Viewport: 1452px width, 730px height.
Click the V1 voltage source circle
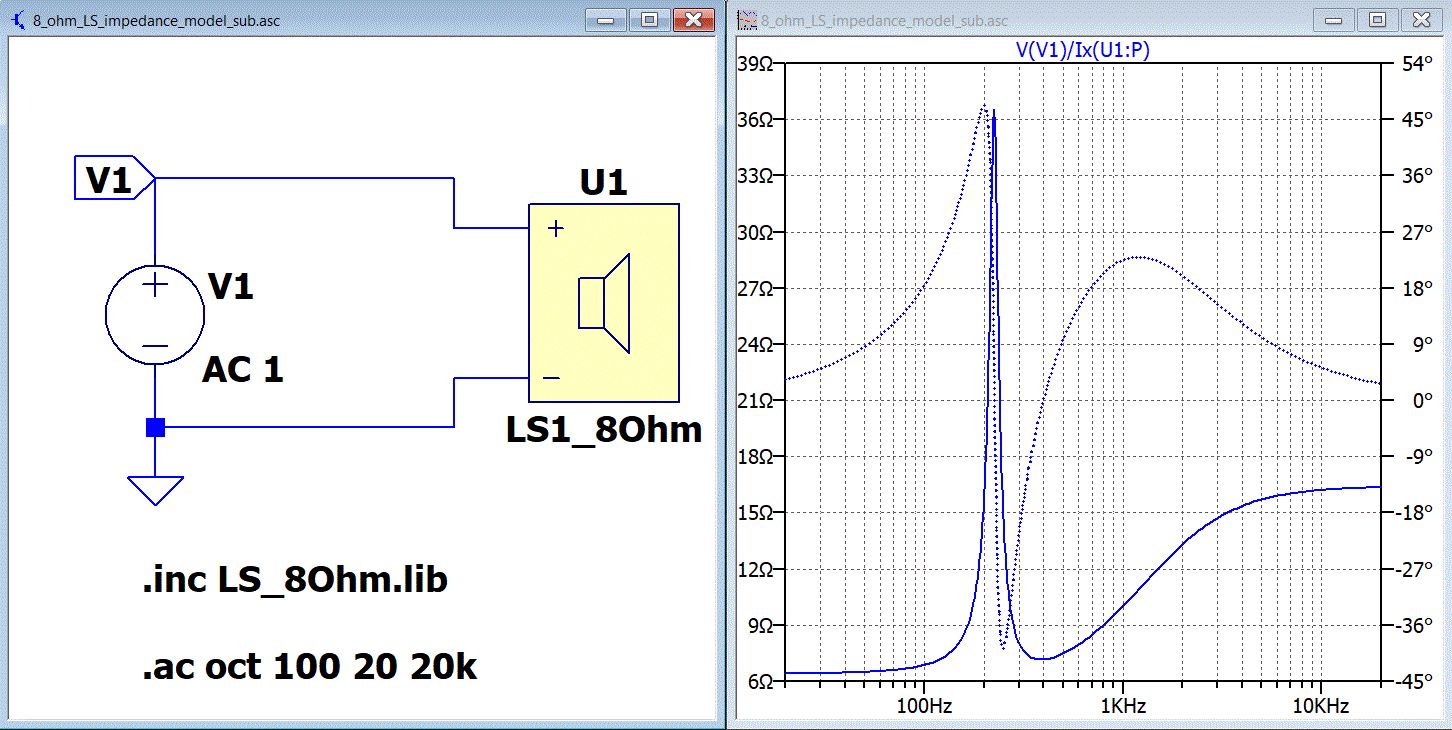pyautogui.click(x=155, y=315)
